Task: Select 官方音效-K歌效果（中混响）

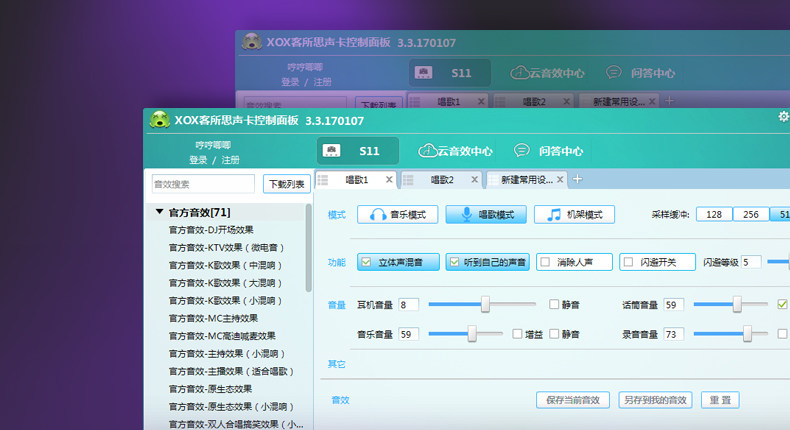Action: pos(225,265)
